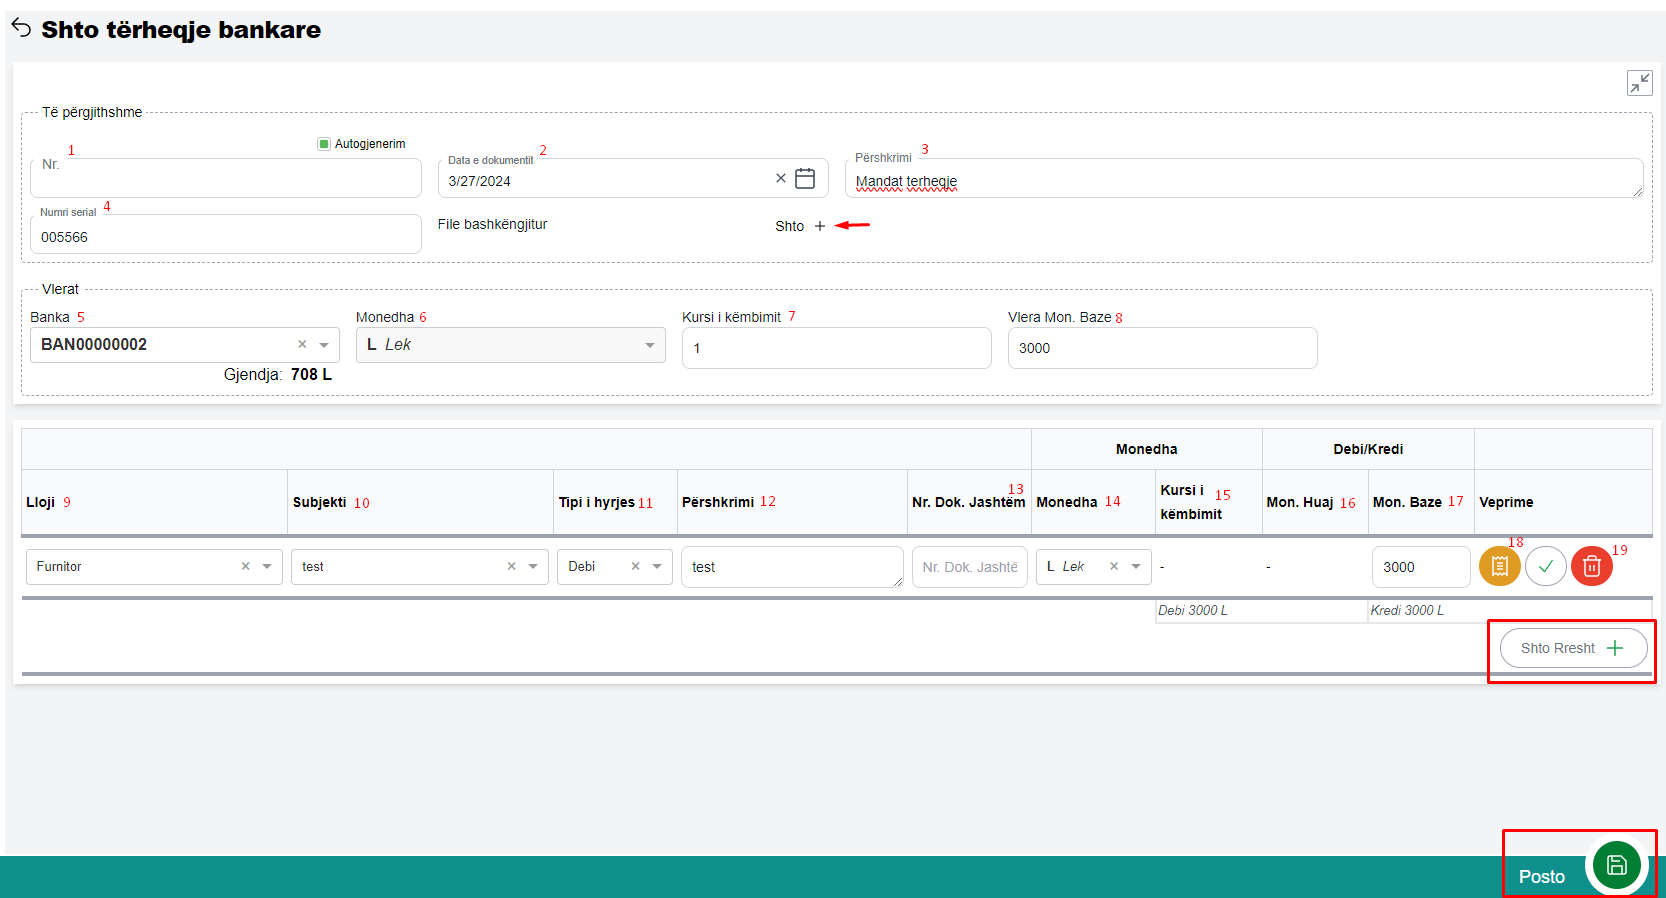Delete the row with the red trash icon
The image size is (1666, 898).
point(1591,566)
